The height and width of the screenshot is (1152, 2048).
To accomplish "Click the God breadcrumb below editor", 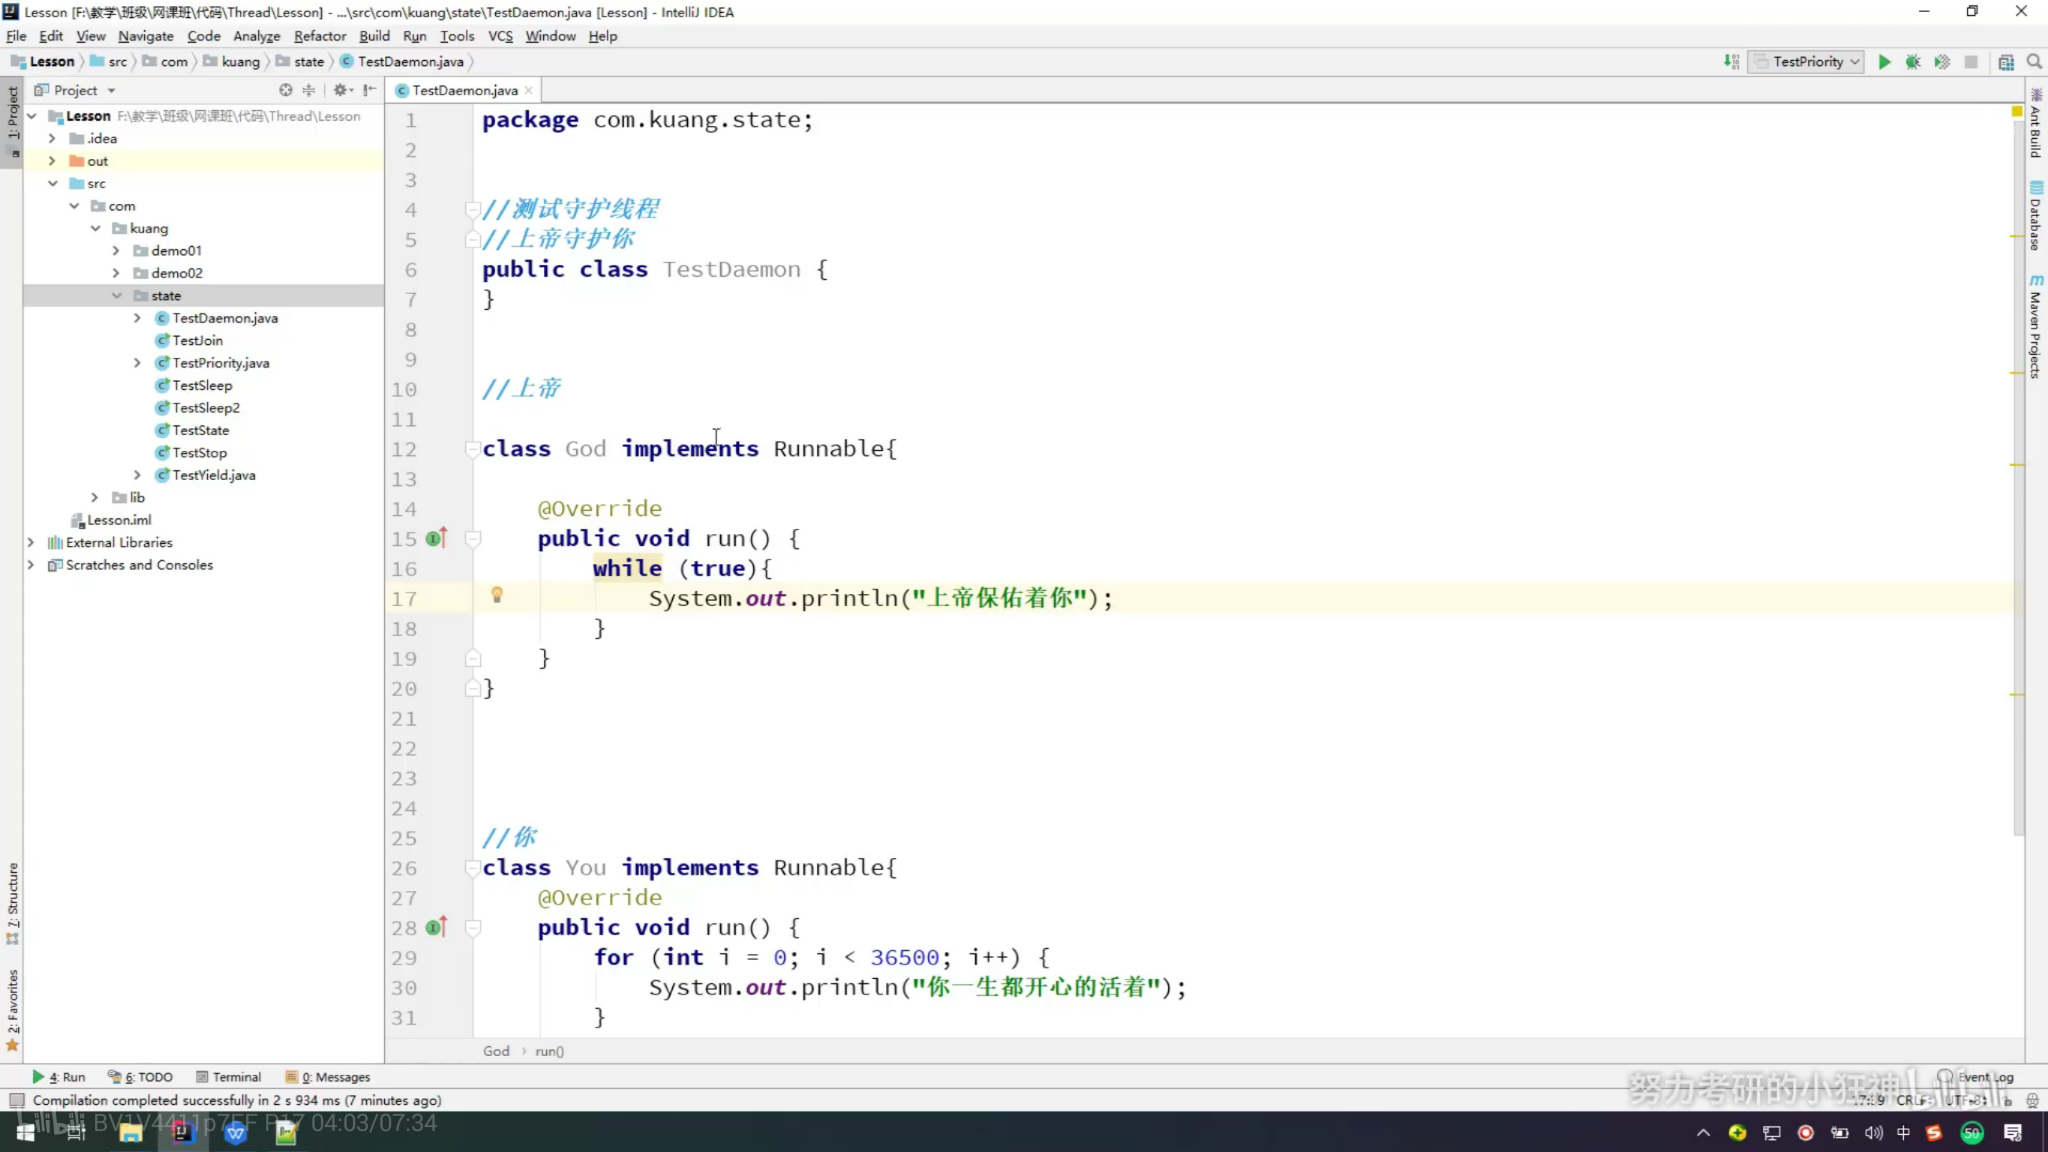I will point(496,1051).
